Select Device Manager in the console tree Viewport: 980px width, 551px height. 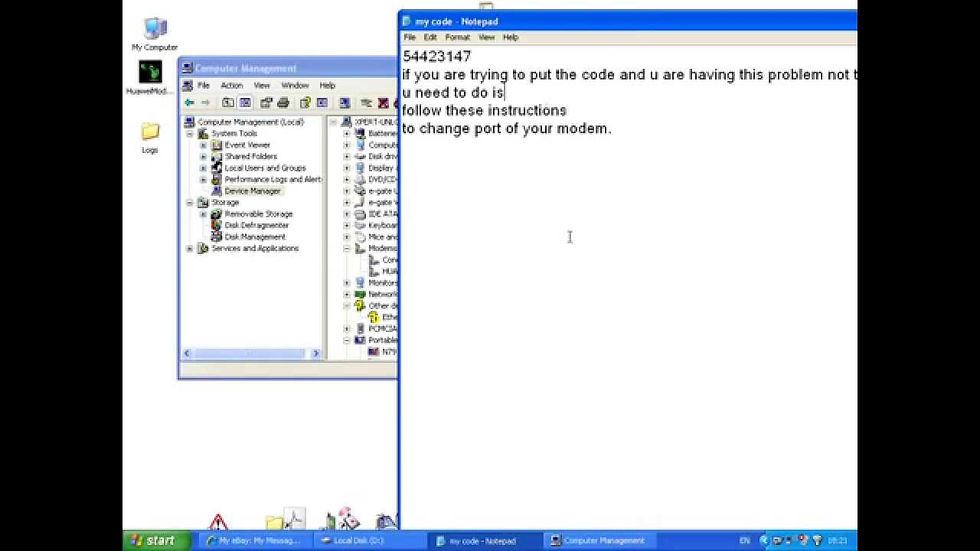[x=252, y=191]
